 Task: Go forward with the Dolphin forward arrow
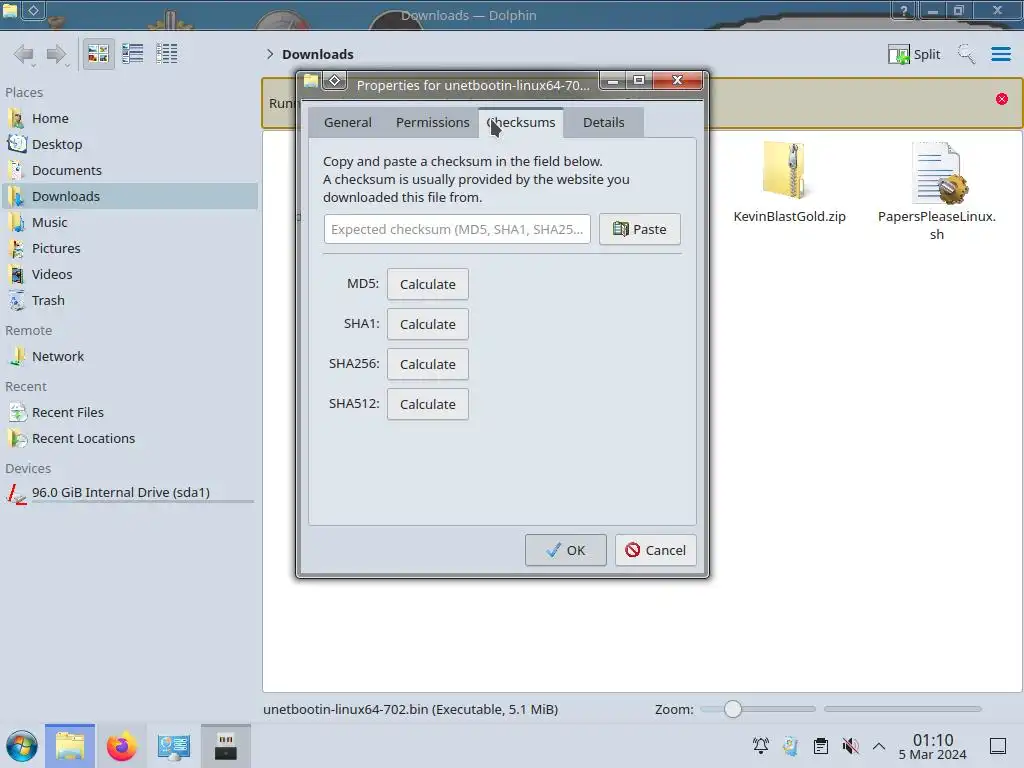(x=57, y=54)
